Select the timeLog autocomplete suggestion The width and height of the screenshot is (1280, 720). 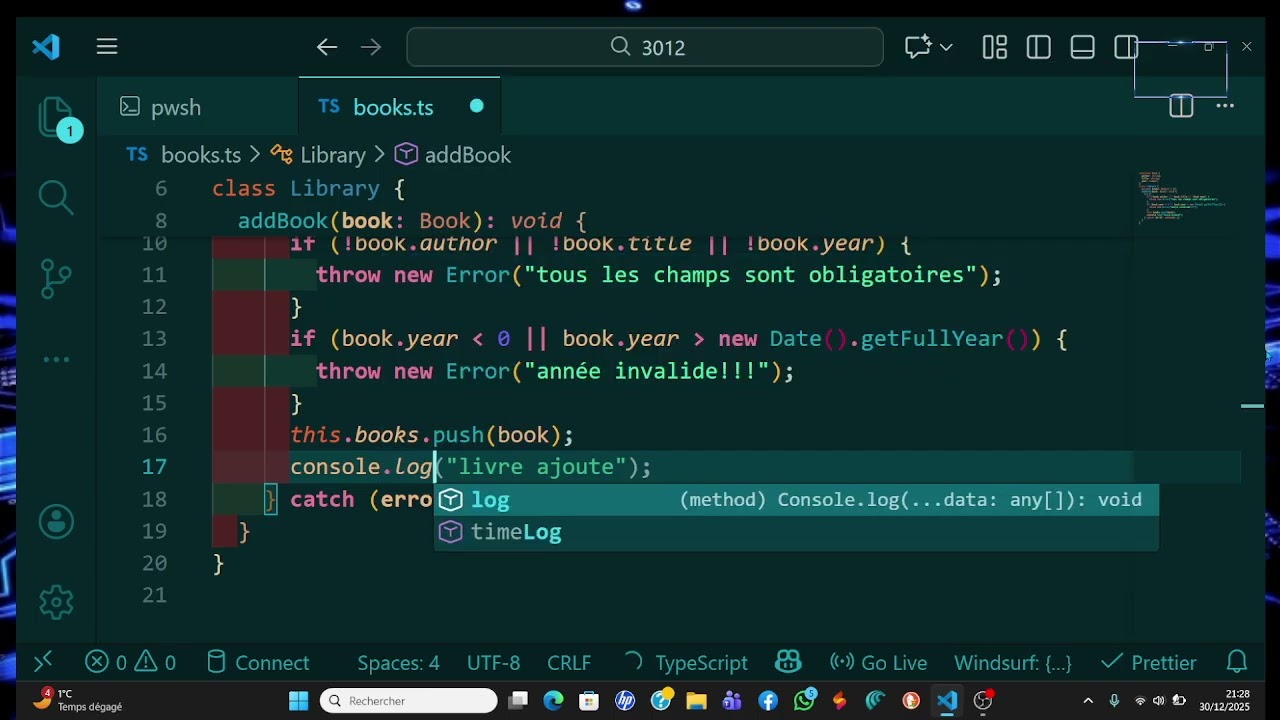pyautogui.click(x=796, y=531)
